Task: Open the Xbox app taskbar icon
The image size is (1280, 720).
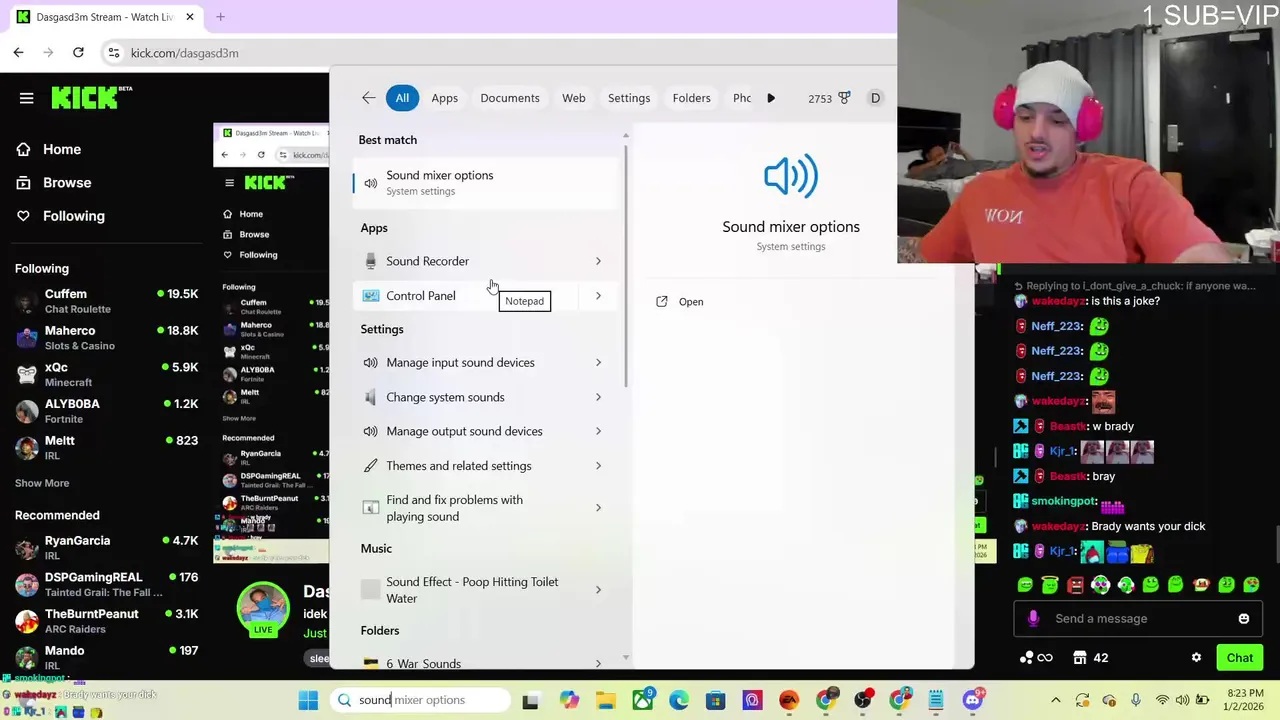Action: [643, 700]
